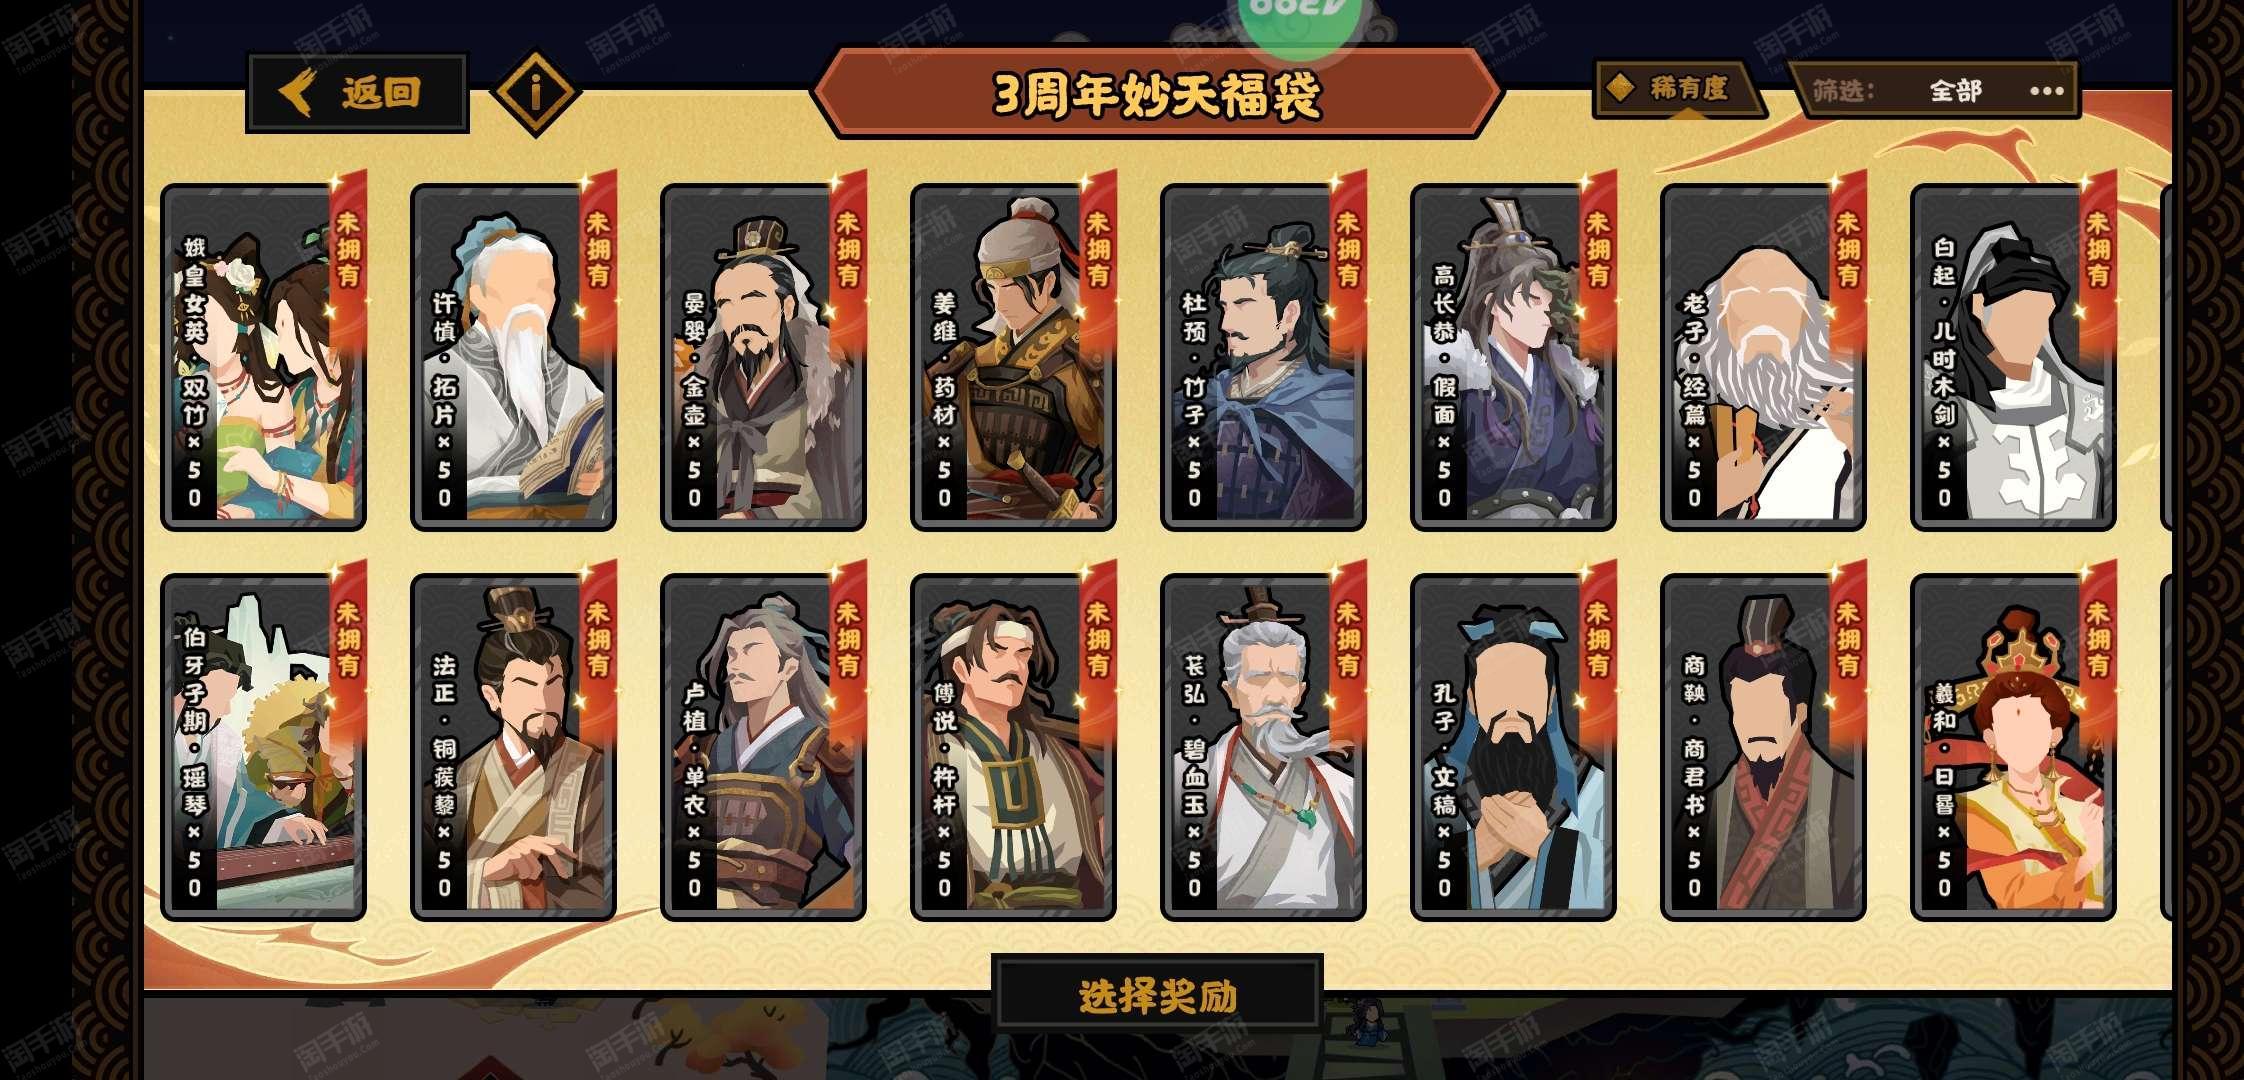Select the 娥皇女英·双竹 card
Screen dimensions: 2244x1080
(263, 357)
